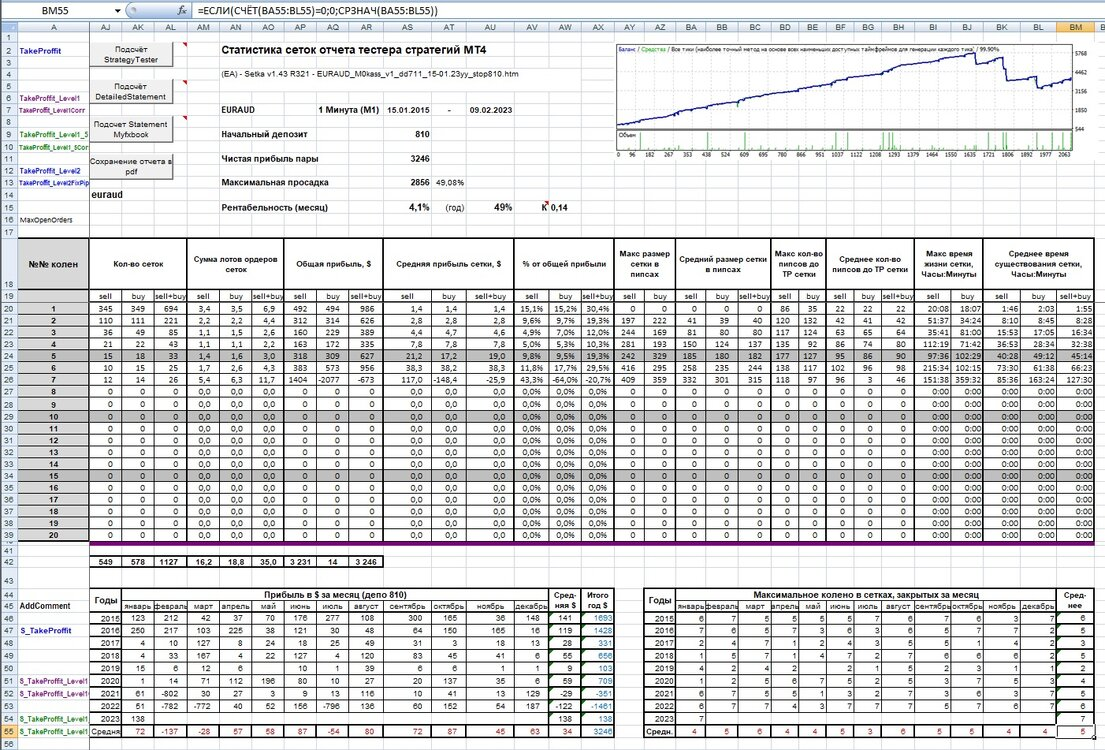Select column header AS

[x=407, y=27]
